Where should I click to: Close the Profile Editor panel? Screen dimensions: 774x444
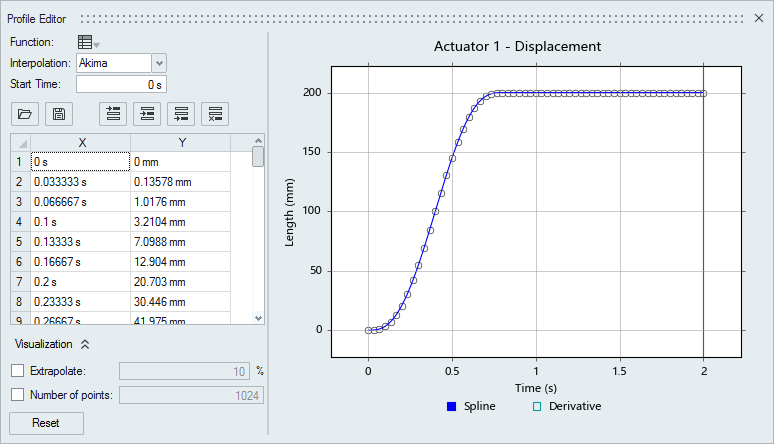click(759, 18)
